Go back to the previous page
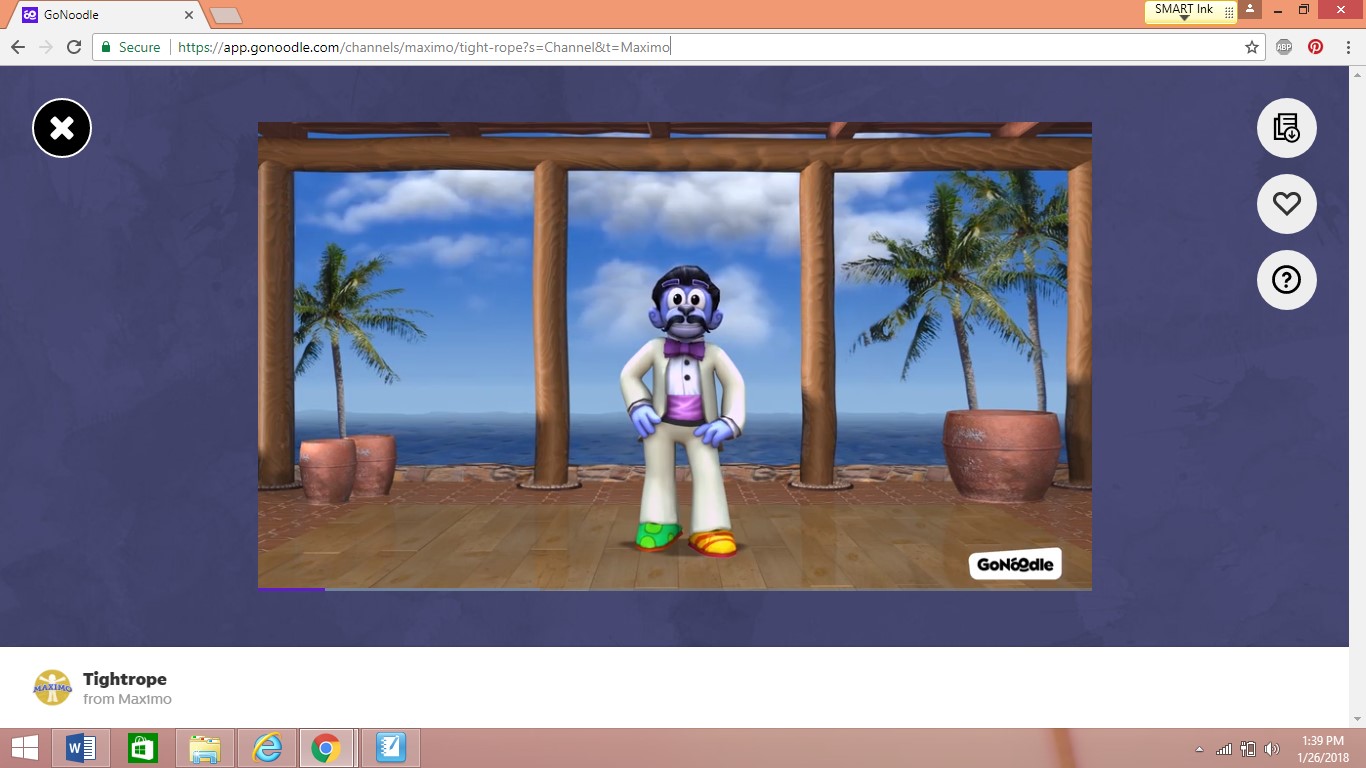 (18, 47)
